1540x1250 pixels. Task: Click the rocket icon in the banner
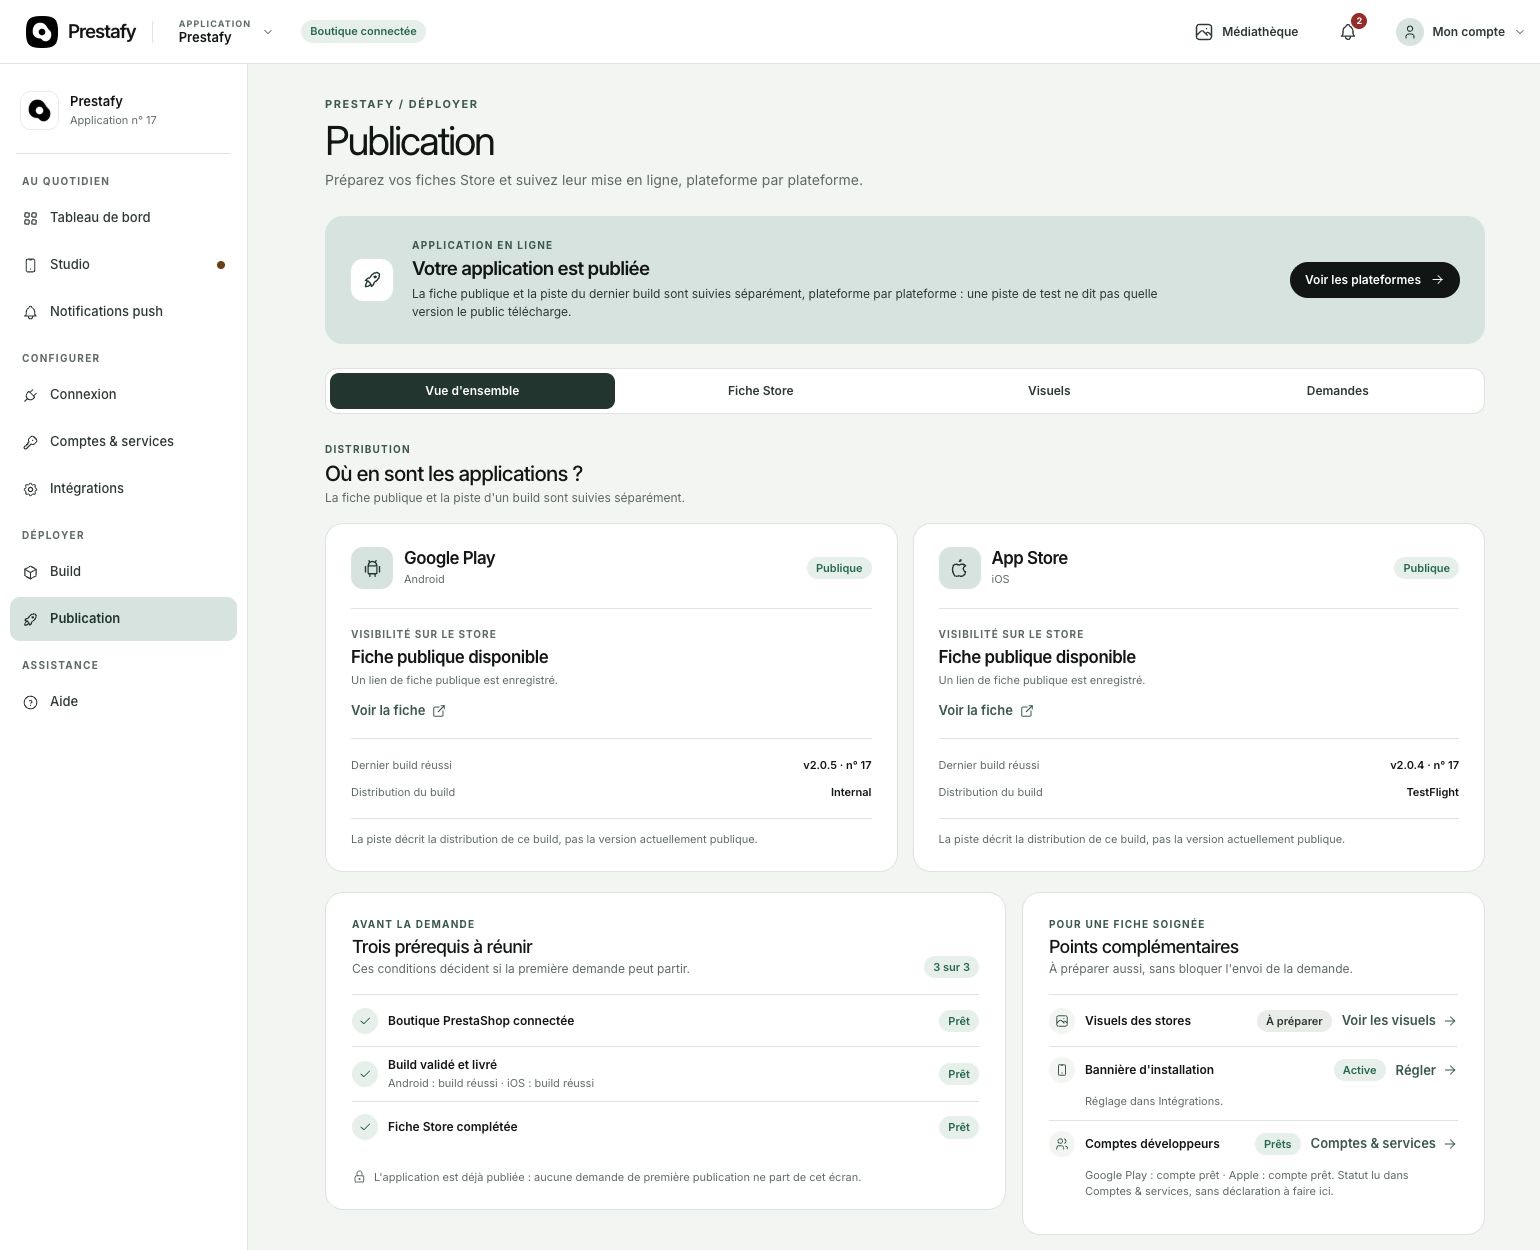pos(372,280)
